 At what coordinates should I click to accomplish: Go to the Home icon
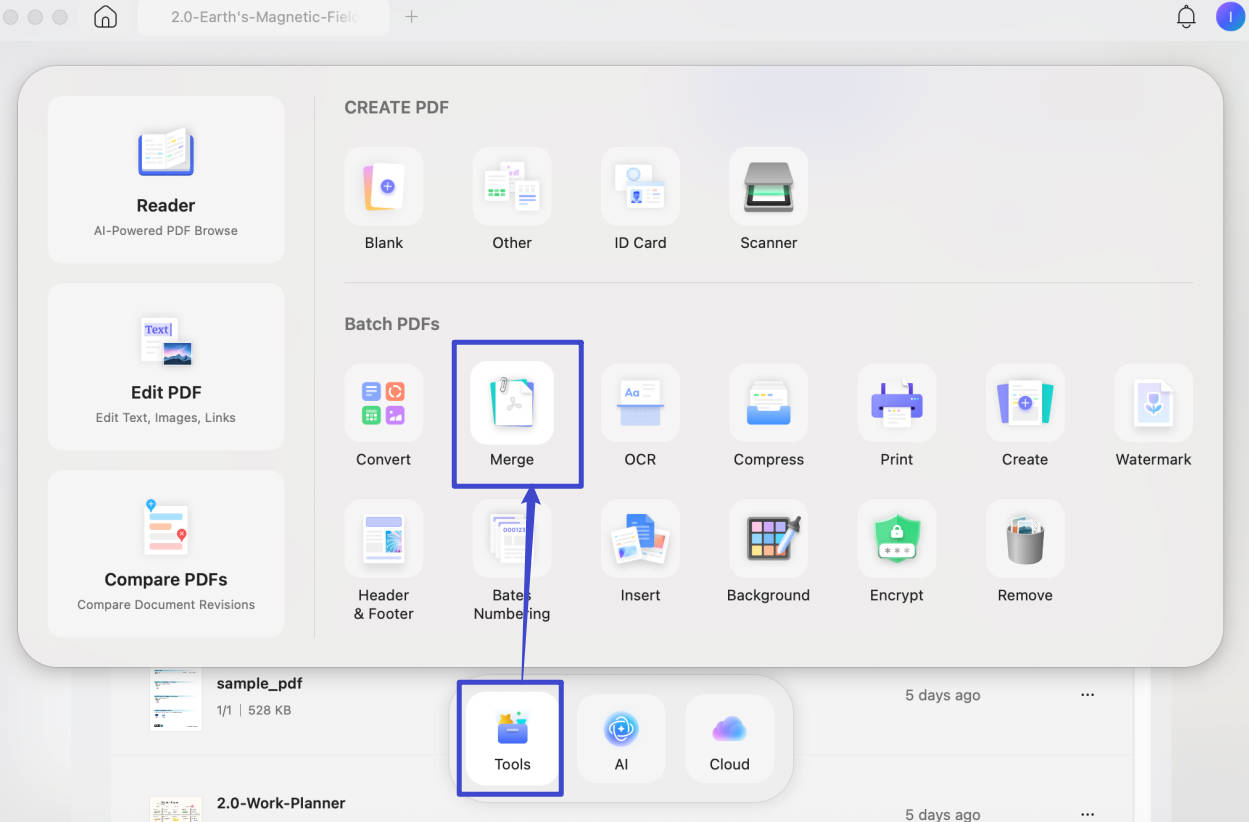[x=105, y=17]
